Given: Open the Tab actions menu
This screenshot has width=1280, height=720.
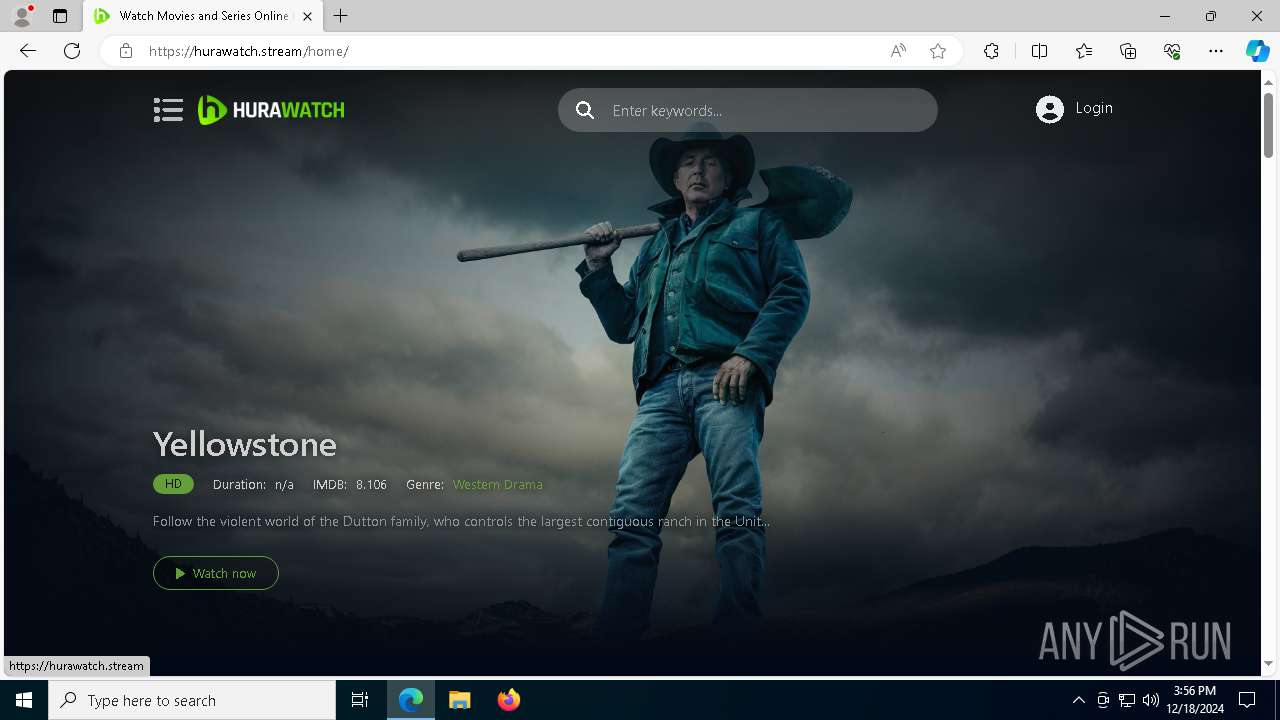Looking at the screenshot, I should pos(60,16).
